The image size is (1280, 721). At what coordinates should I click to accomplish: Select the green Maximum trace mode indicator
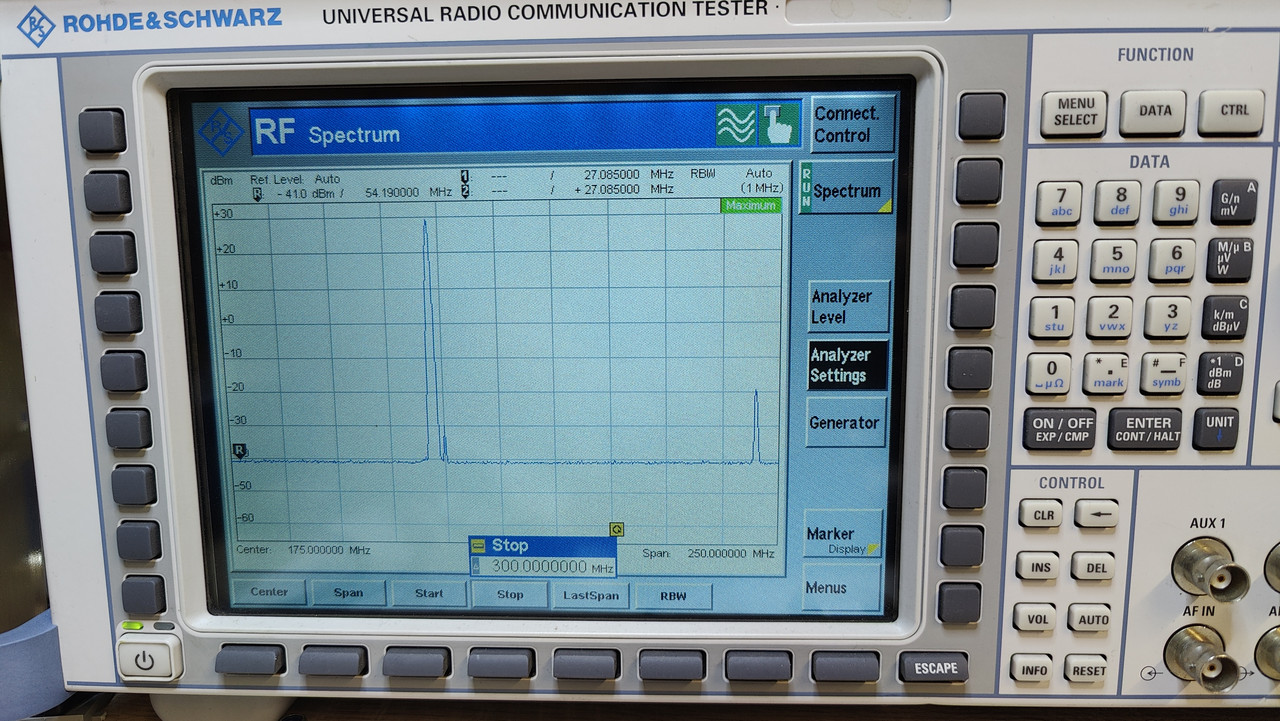point(751,205)
